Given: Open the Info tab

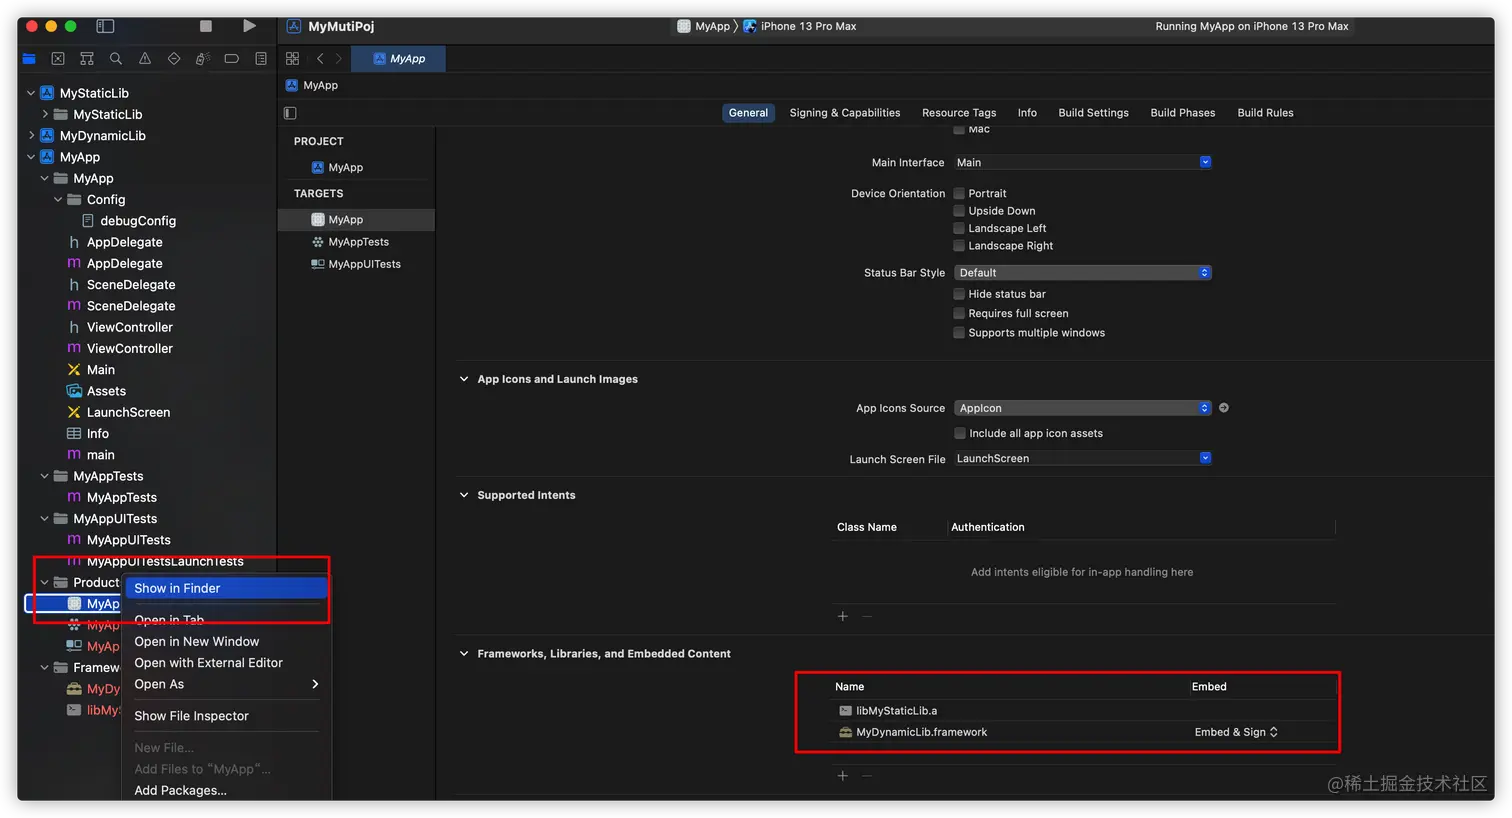Looking at the screenshot, I should point(1027,113).
